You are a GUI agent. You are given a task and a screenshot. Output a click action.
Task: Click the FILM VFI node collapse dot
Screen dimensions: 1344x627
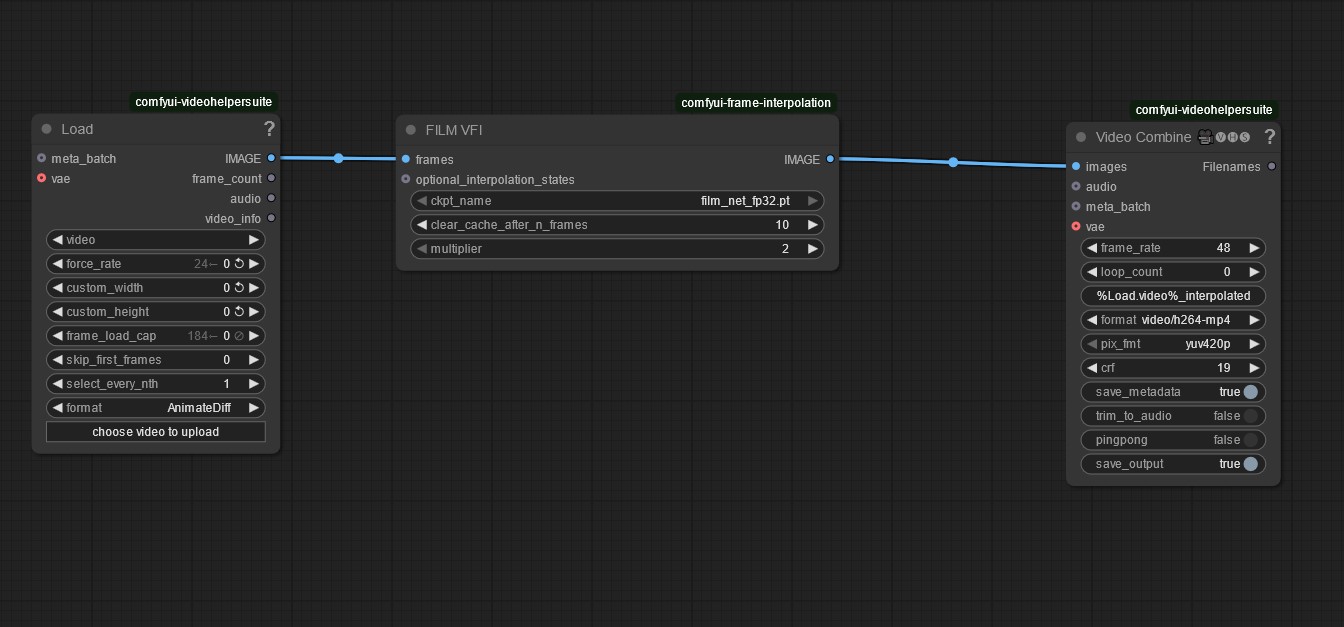(x=411, y=130)
